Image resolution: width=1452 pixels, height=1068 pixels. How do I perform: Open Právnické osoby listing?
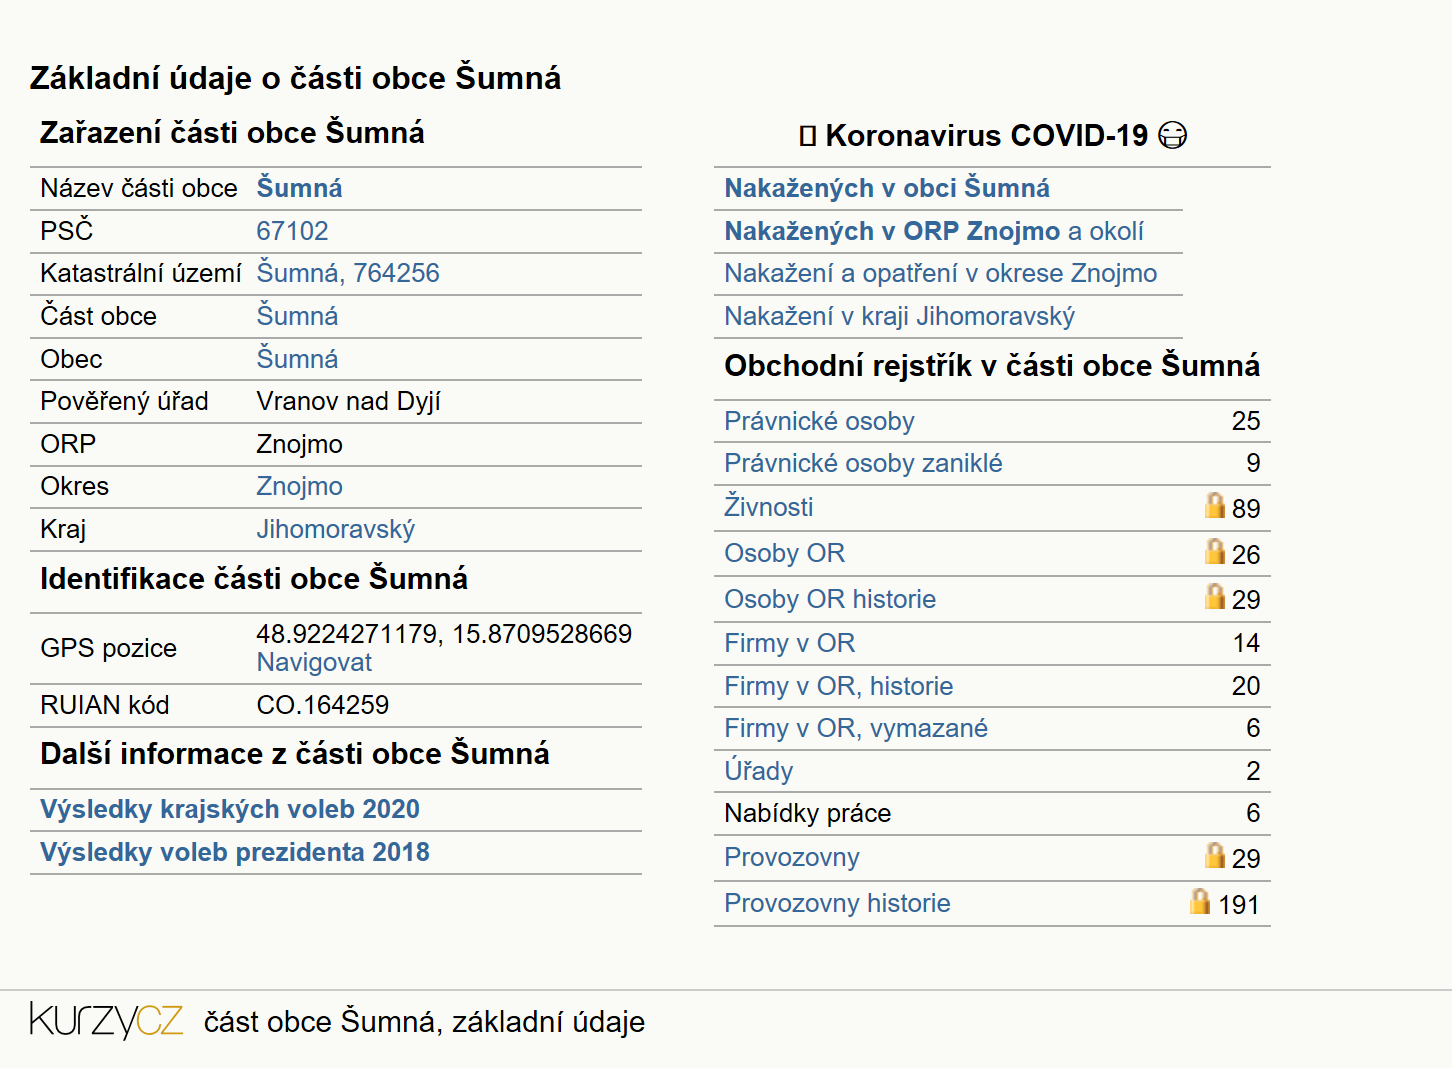pyautogui.click(x=819, y=421)
